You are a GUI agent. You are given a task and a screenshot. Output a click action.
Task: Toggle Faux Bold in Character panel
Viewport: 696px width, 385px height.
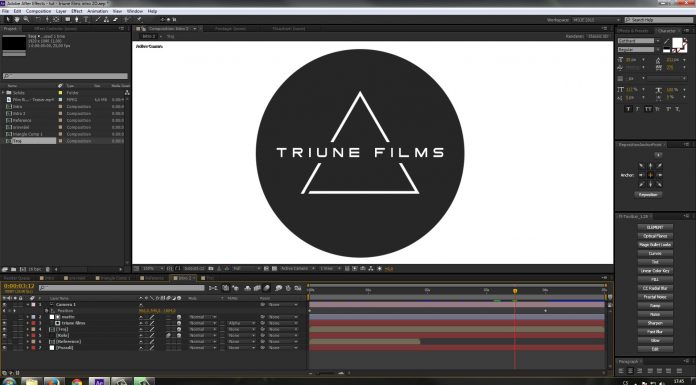click(628, 109)
